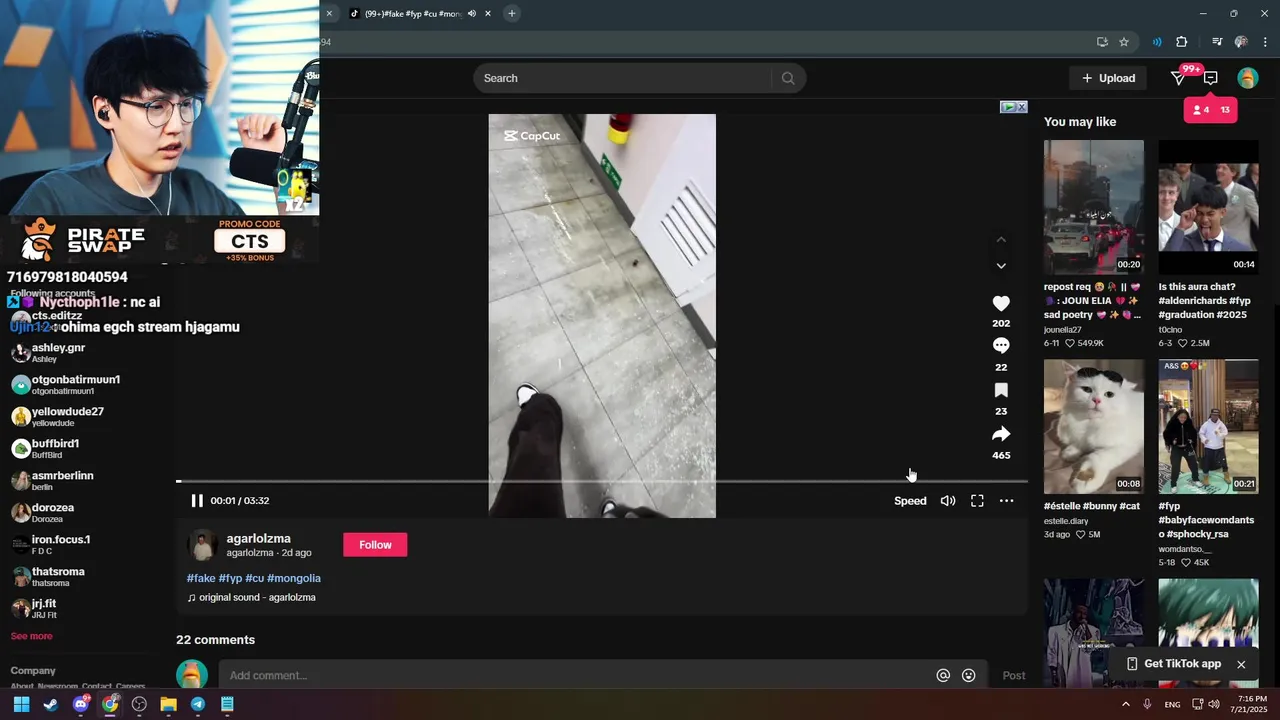Viewport: 1280px width, 720px height.
Task: Open more options three-dot menu on player
Action: point(1007,501)
